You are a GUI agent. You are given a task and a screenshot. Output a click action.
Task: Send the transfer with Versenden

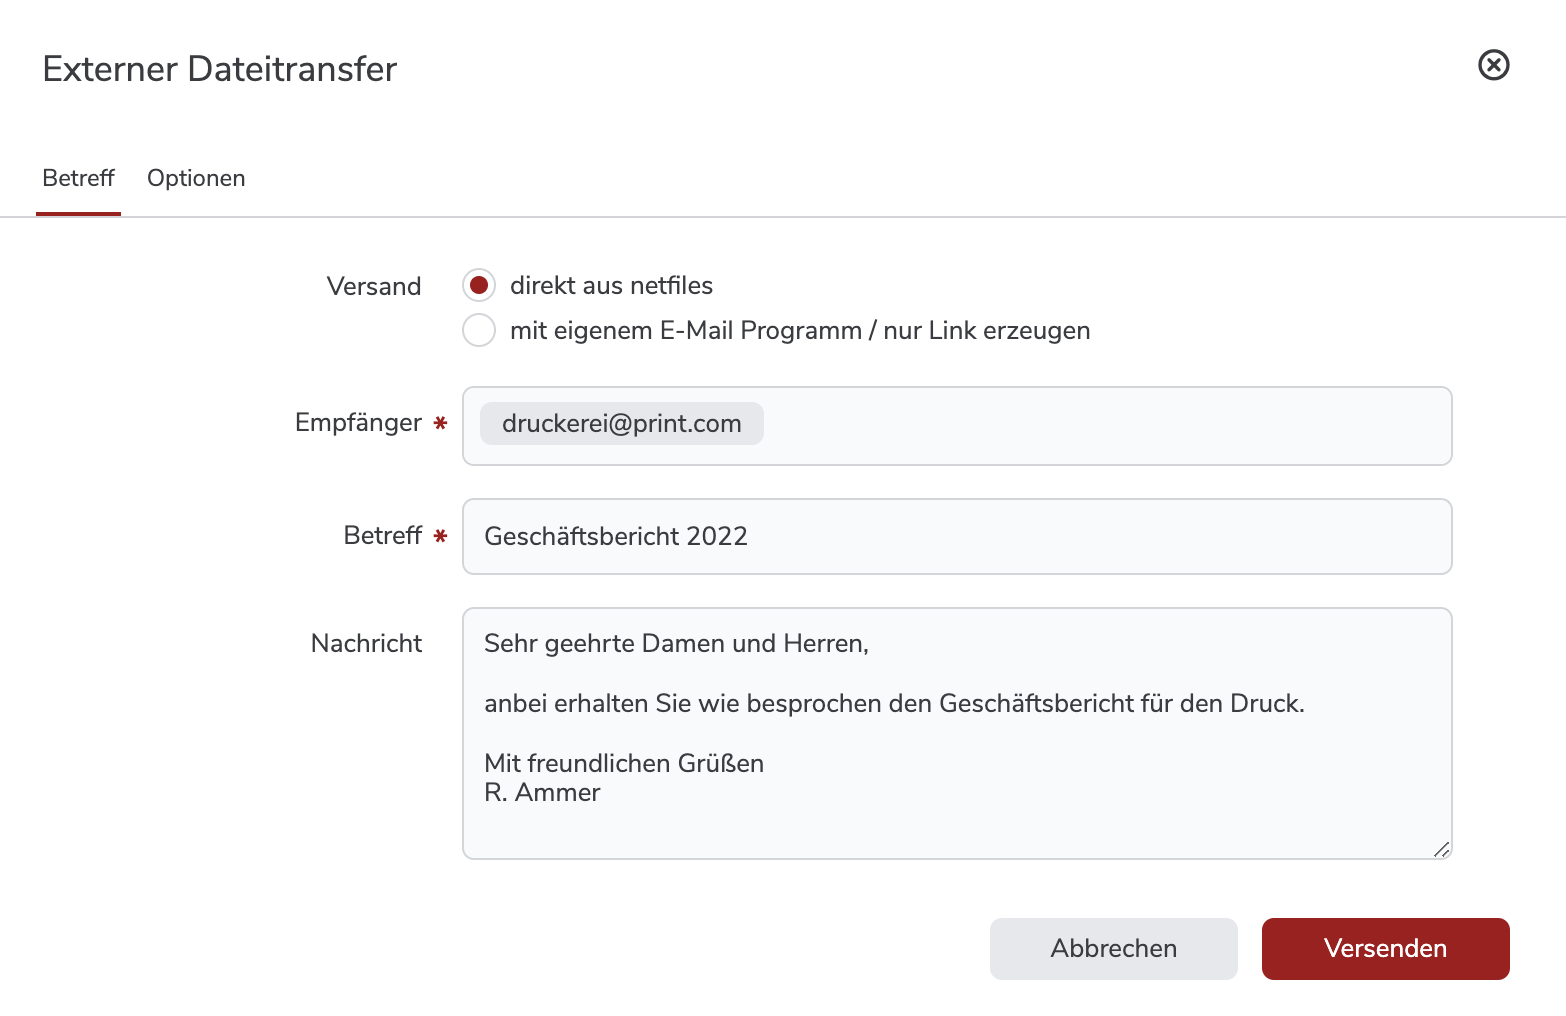(1385, 948)
